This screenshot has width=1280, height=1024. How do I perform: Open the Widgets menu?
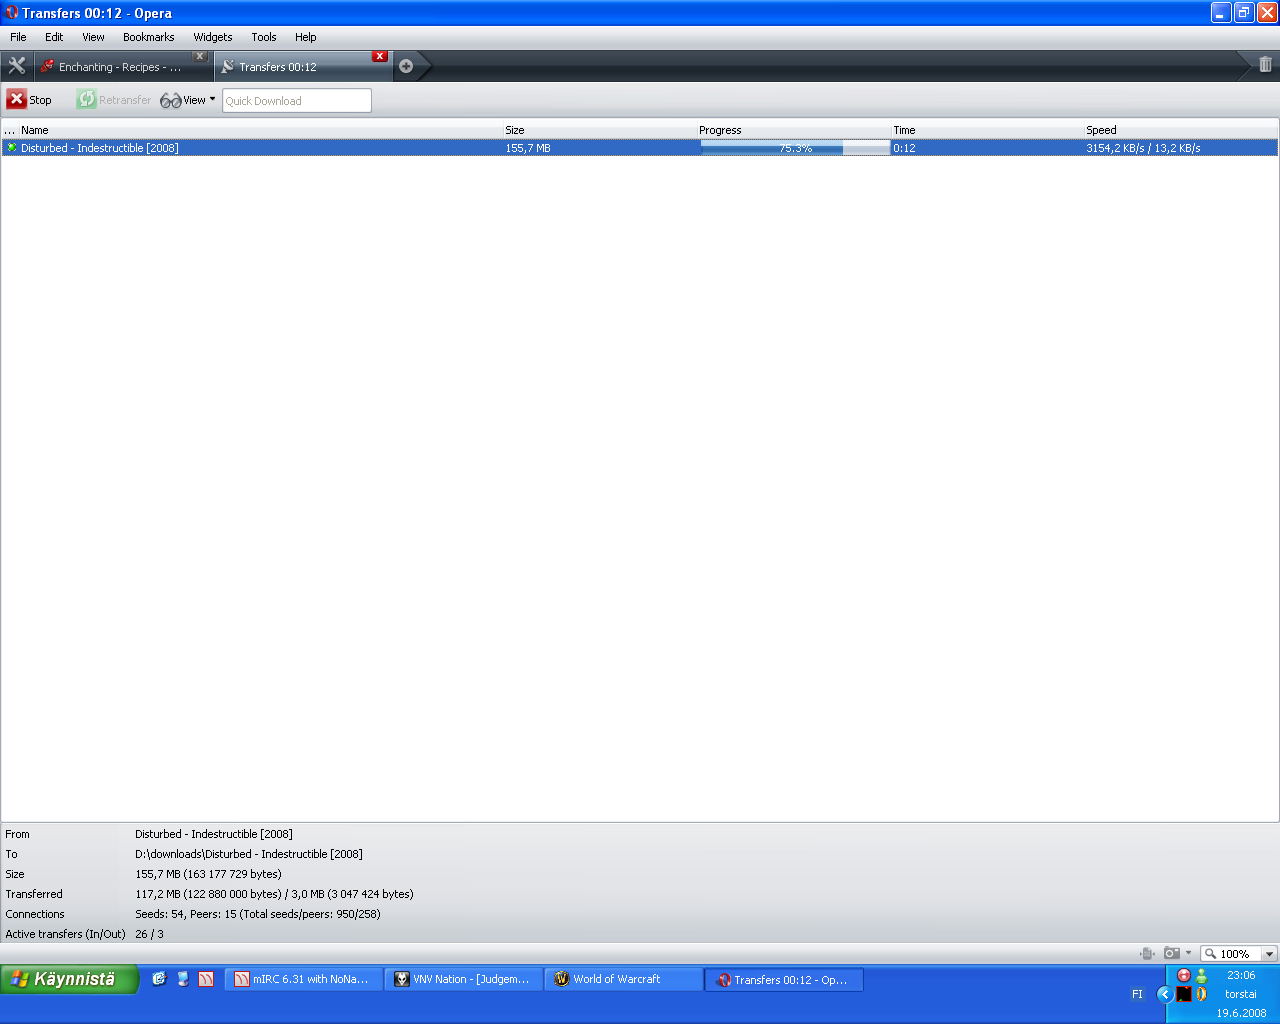[213, 37]
